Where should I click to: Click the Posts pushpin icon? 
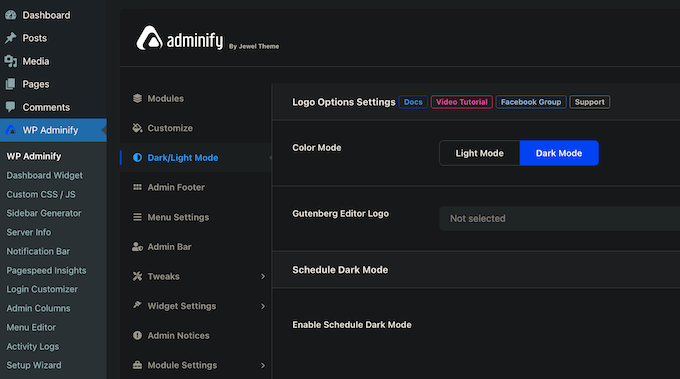click(x=11, y=38)
